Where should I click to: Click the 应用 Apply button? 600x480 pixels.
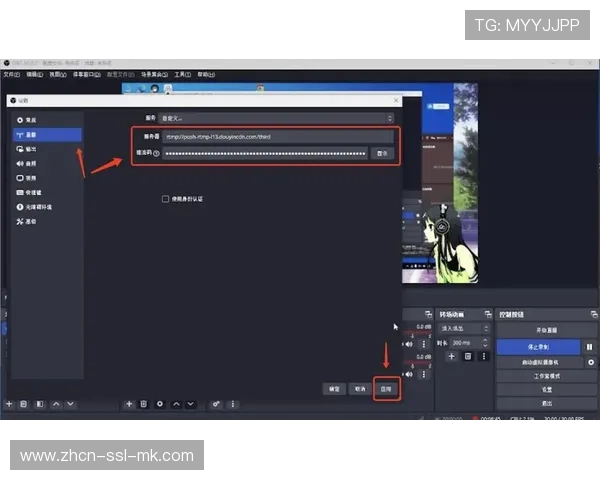(387, 388)
